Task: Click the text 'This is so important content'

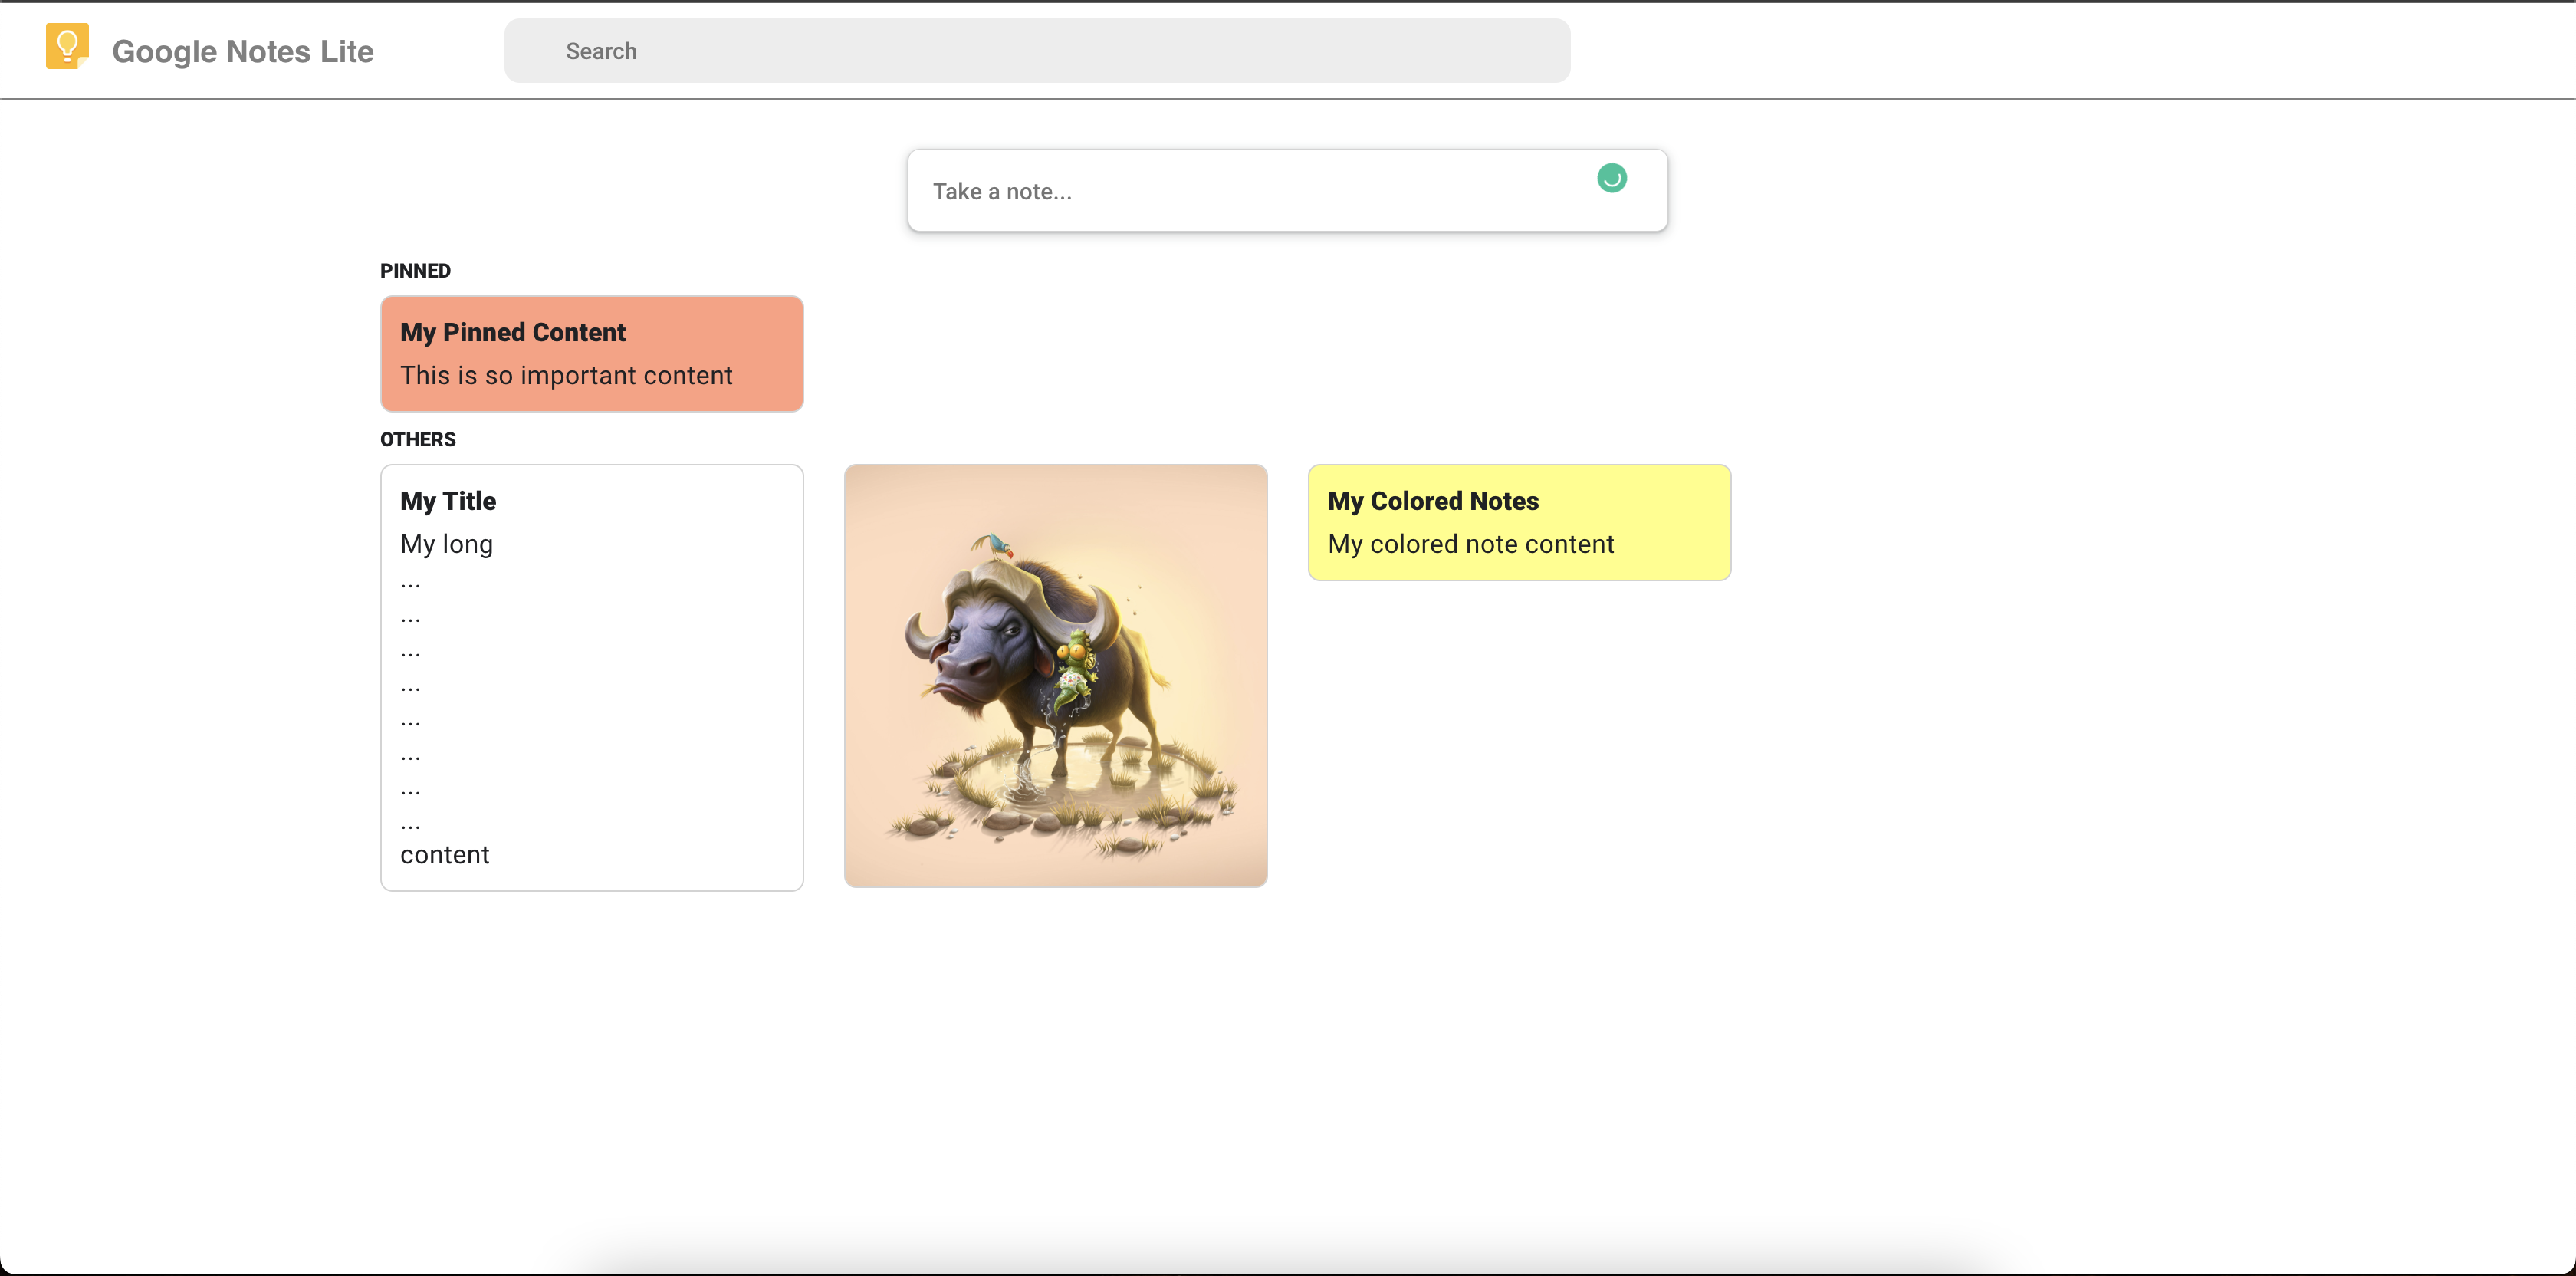Action: (566, 375)
